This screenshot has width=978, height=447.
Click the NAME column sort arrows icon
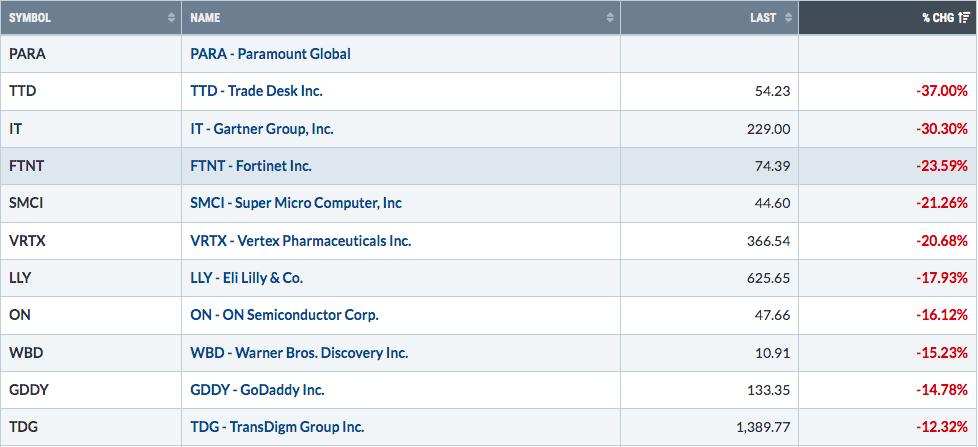[x=610, y=18]
